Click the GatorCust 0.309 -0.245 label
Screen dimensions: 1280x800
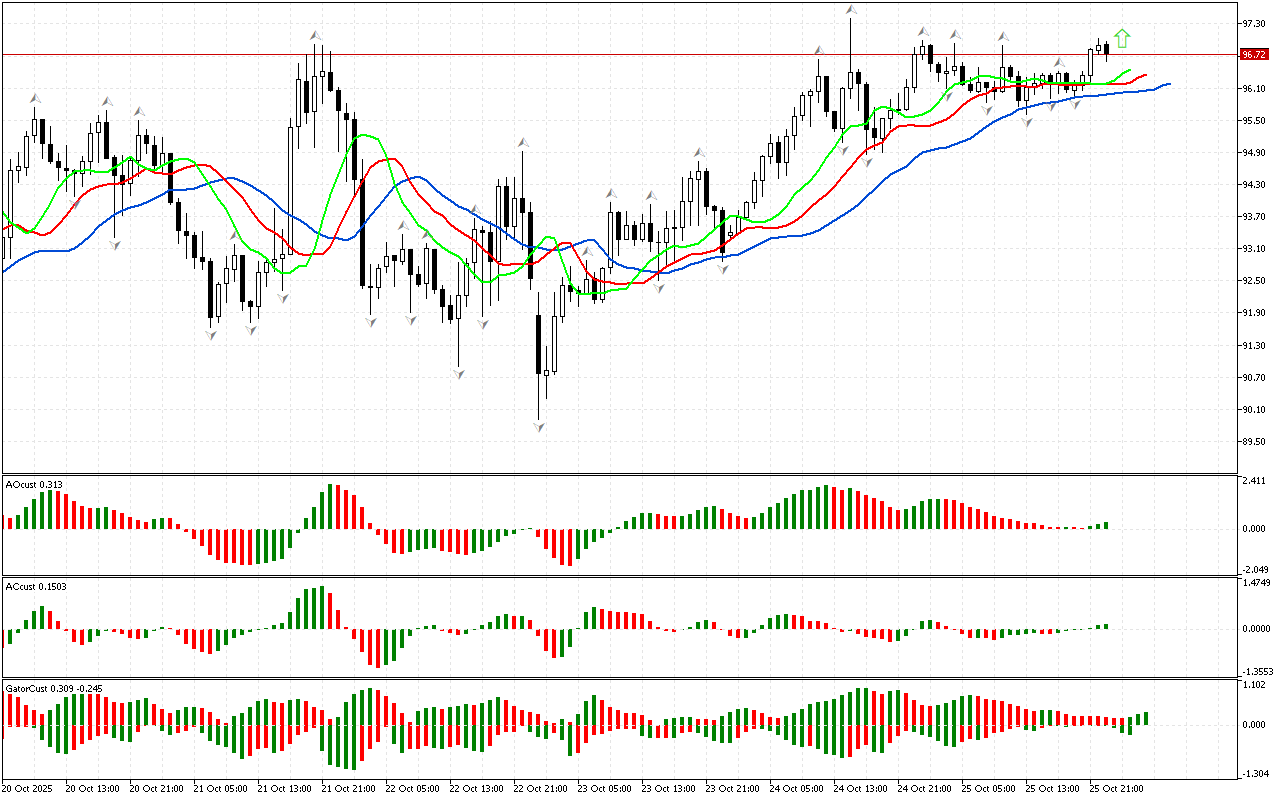[x=54, y=688]
